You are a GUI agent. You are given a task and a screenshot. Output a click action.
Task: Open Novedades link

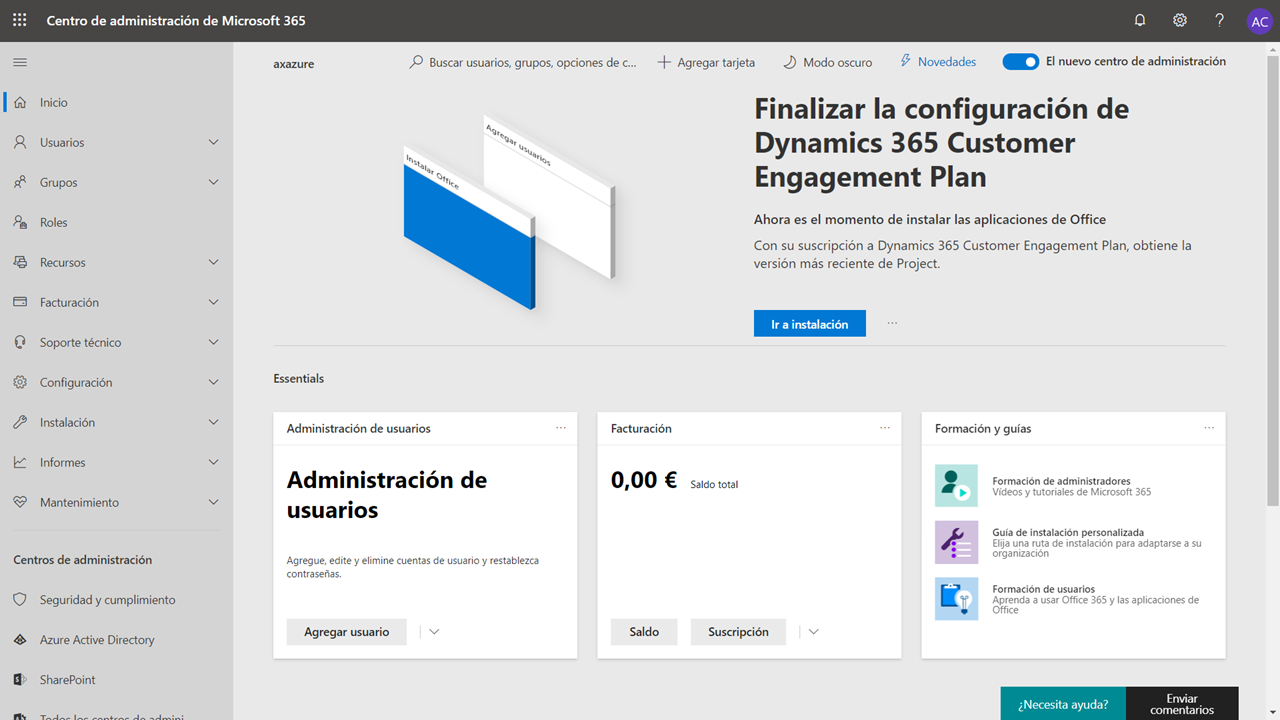click(938, 62)
